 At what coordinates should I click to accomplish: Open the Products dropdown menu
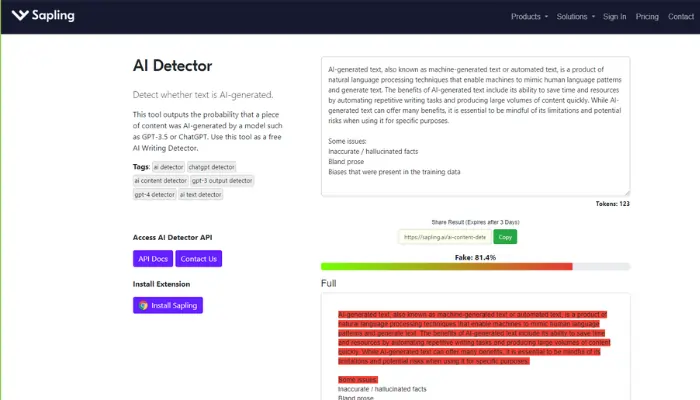(x=529, y=17)
